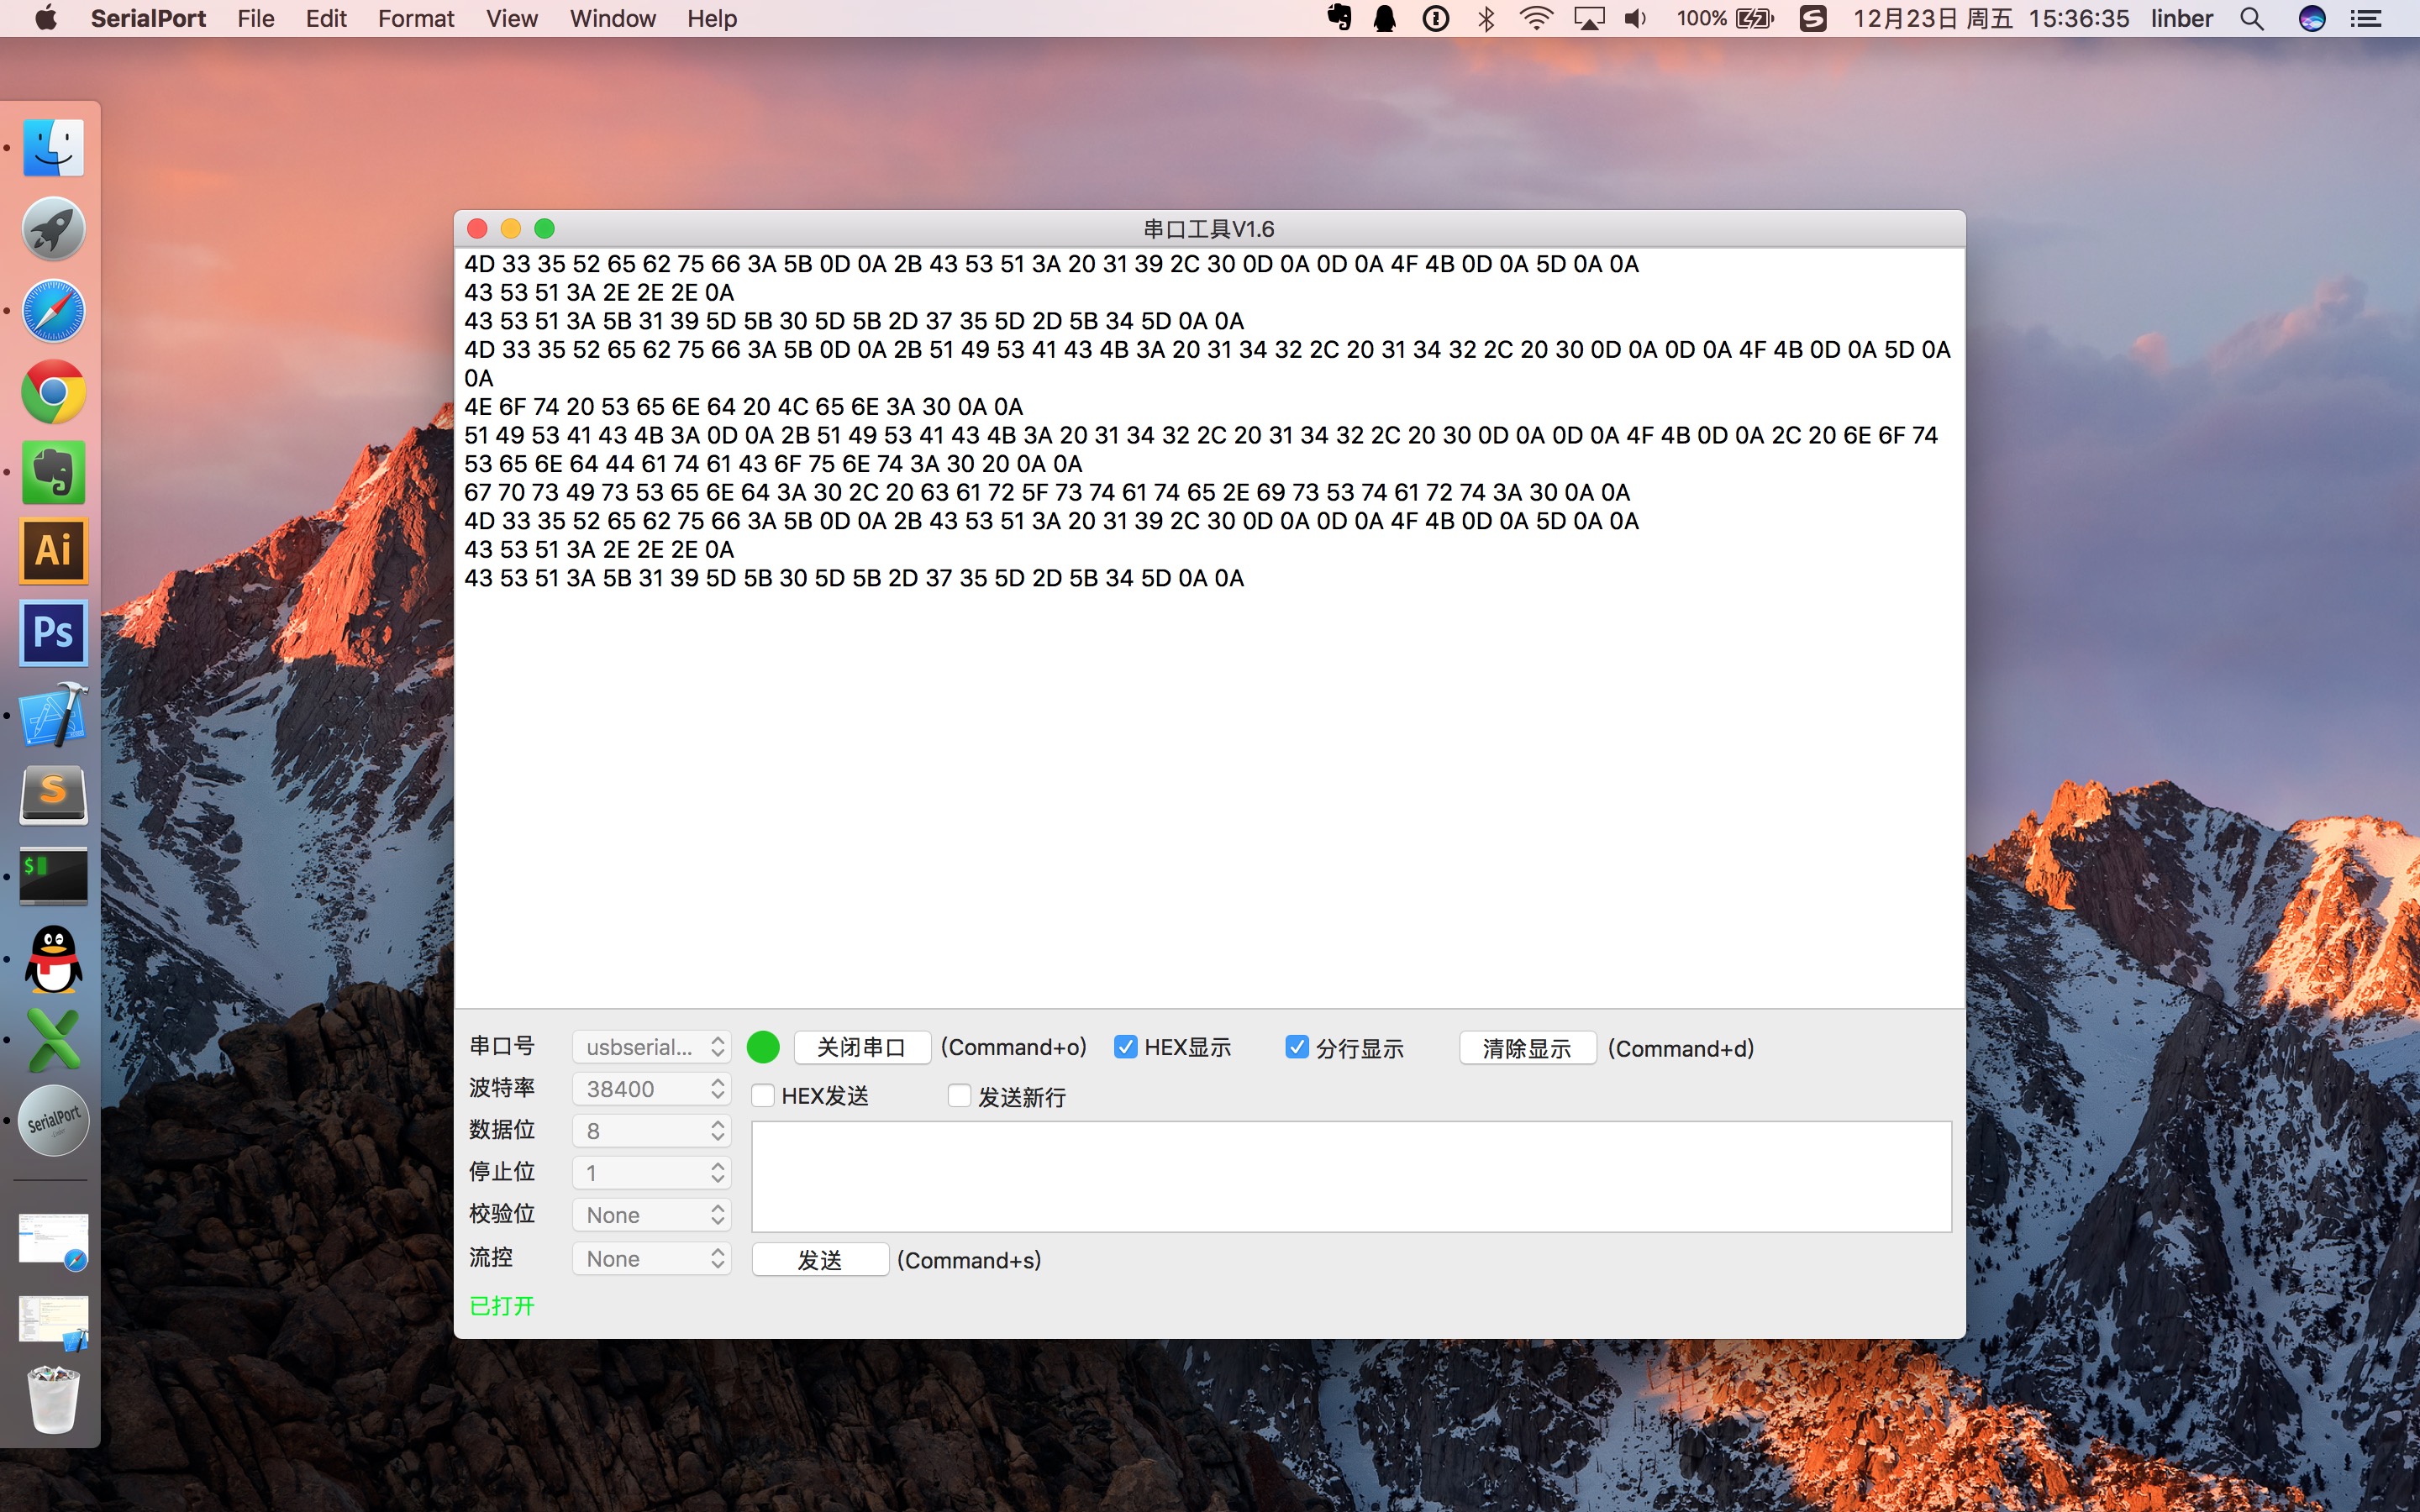Image resolution: width=2420 pixels, height=1512 pixels.
Task: Open the Format menu
Action: point(415,19)
